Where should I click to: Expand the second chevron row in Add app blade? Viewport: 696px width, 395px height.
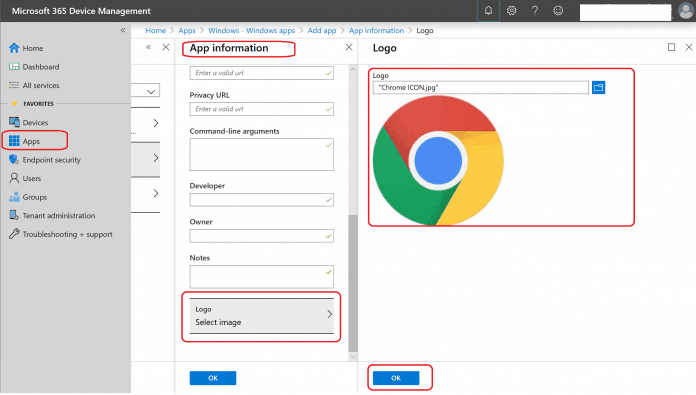point(156,158)
